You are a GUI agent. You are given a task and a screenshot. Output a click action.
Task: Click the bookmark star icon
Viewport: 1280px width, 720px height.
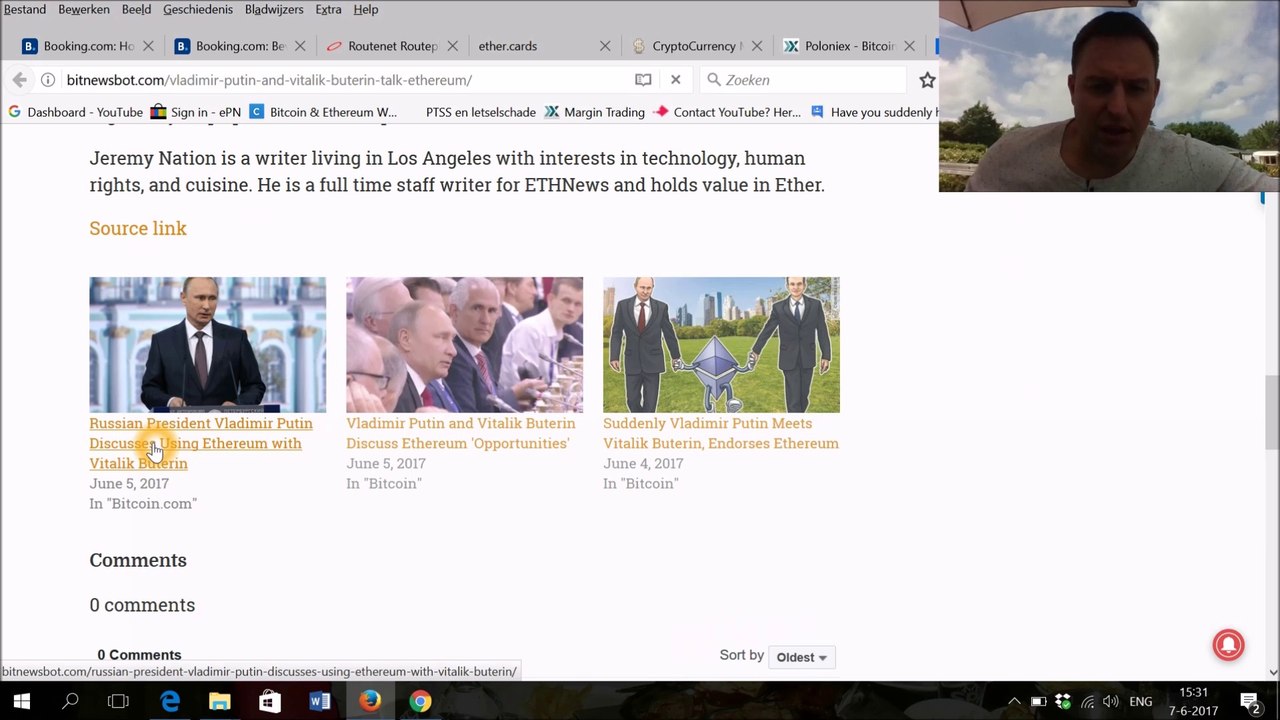927,80
